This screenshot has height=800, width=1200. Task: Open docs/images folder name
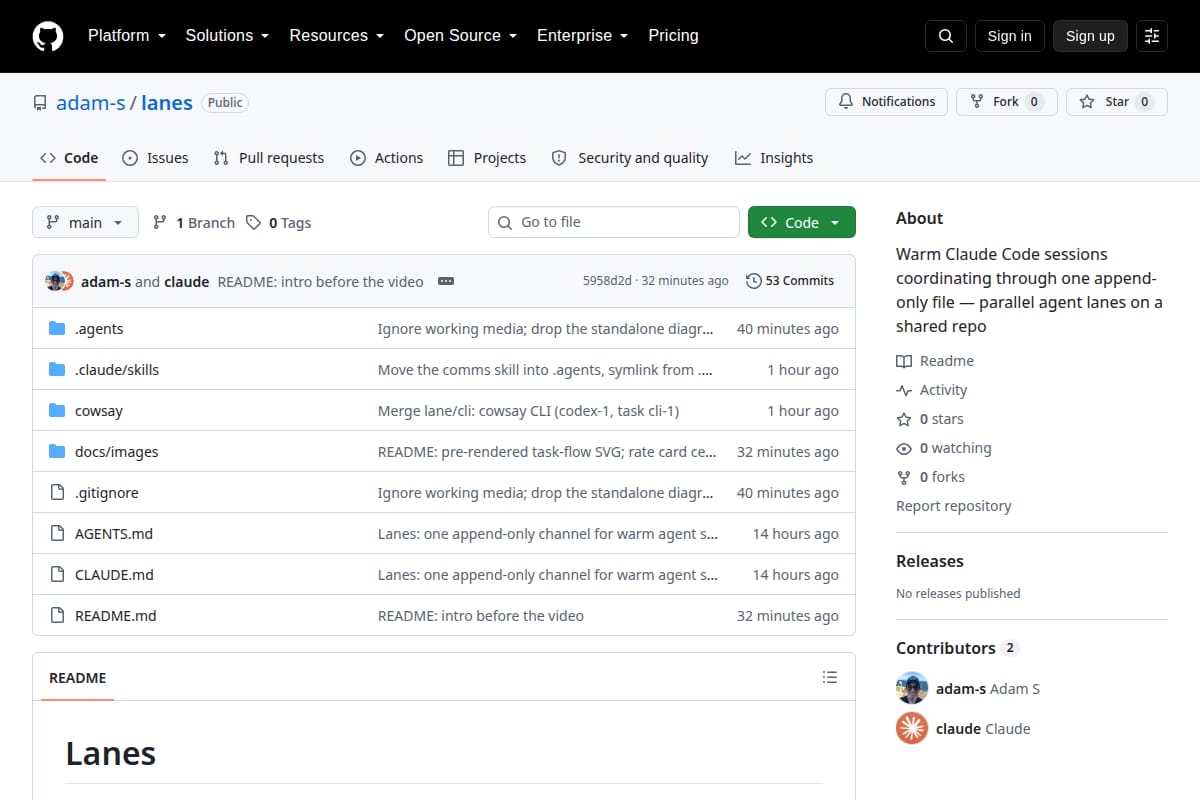(117, 452)
